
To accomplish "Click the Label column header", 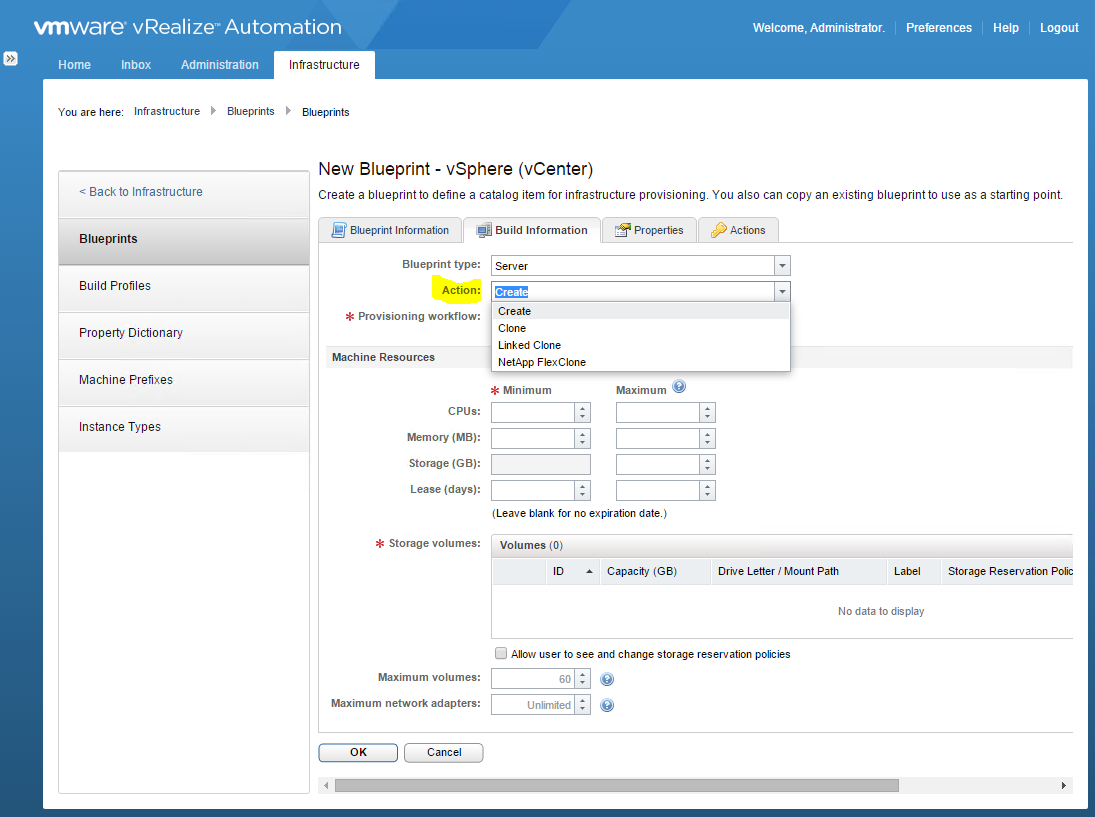I will (913, 571).
